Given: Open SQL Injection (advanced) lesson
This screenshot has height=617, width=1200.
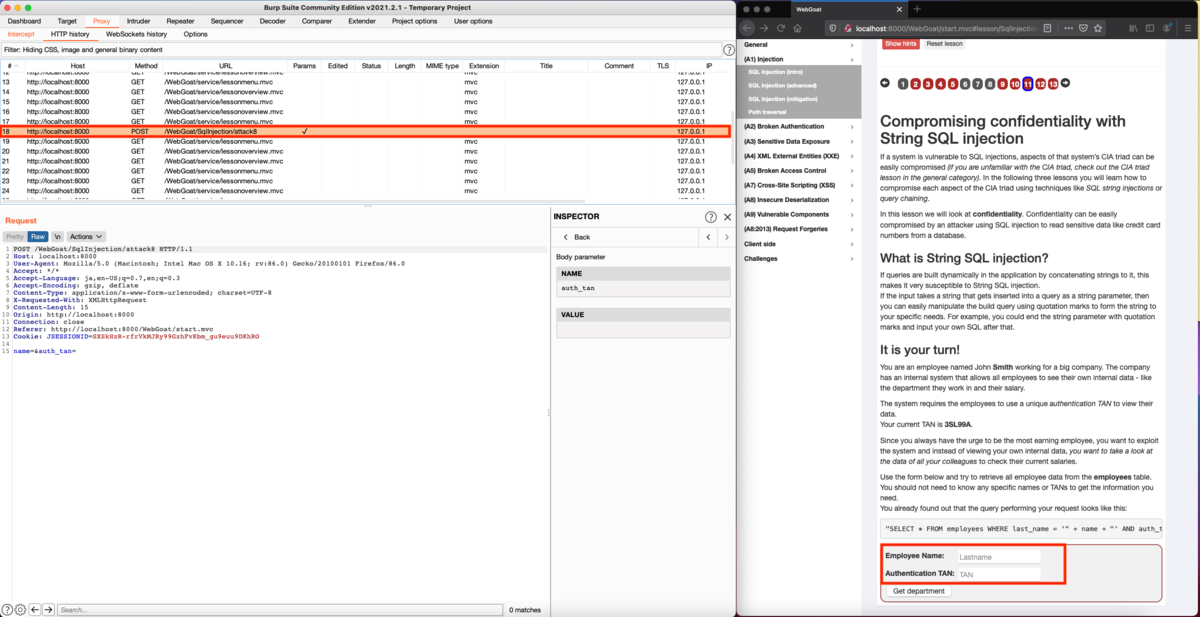Looking at the screenshot, I should [x=781, y=85].
